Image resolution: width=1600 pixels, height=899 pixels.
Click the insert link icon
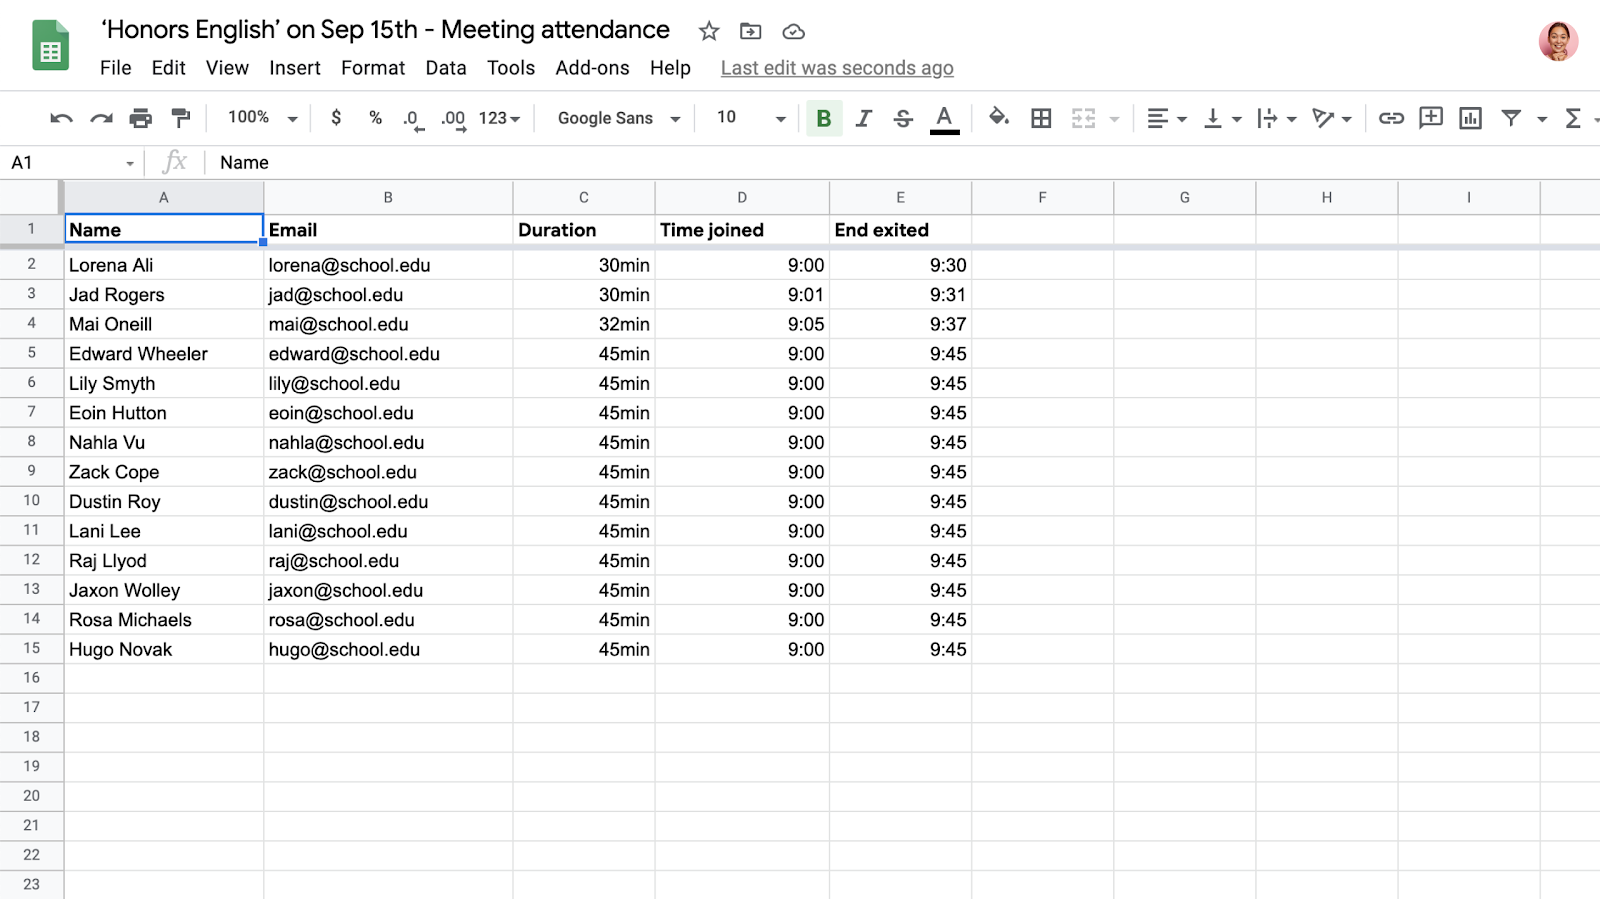coord(1391,118)
